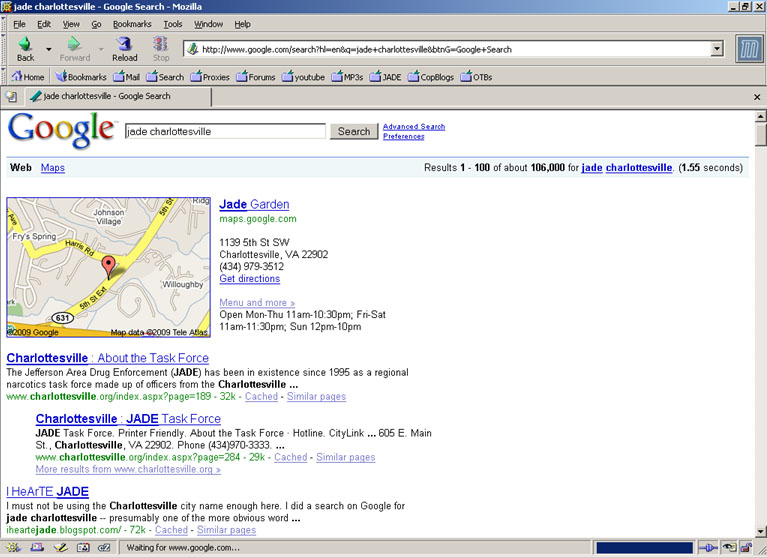Select the jade charlottesville Google Search tab
Screen dimensions: 767x558
tap(118, 96)
